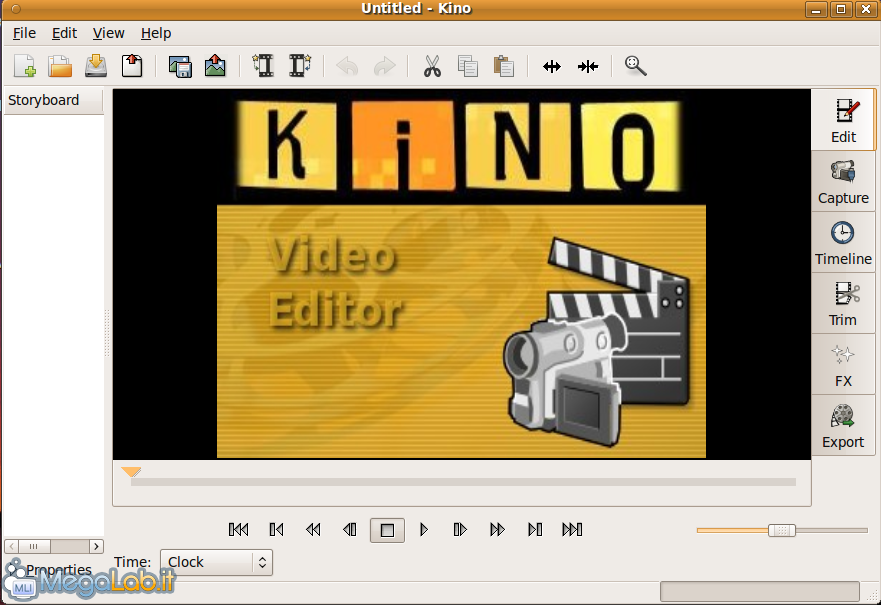Image resolution: width=881 pixels, height=605 pixels.
Task: Step back one frame
Action: pos(349,530)
